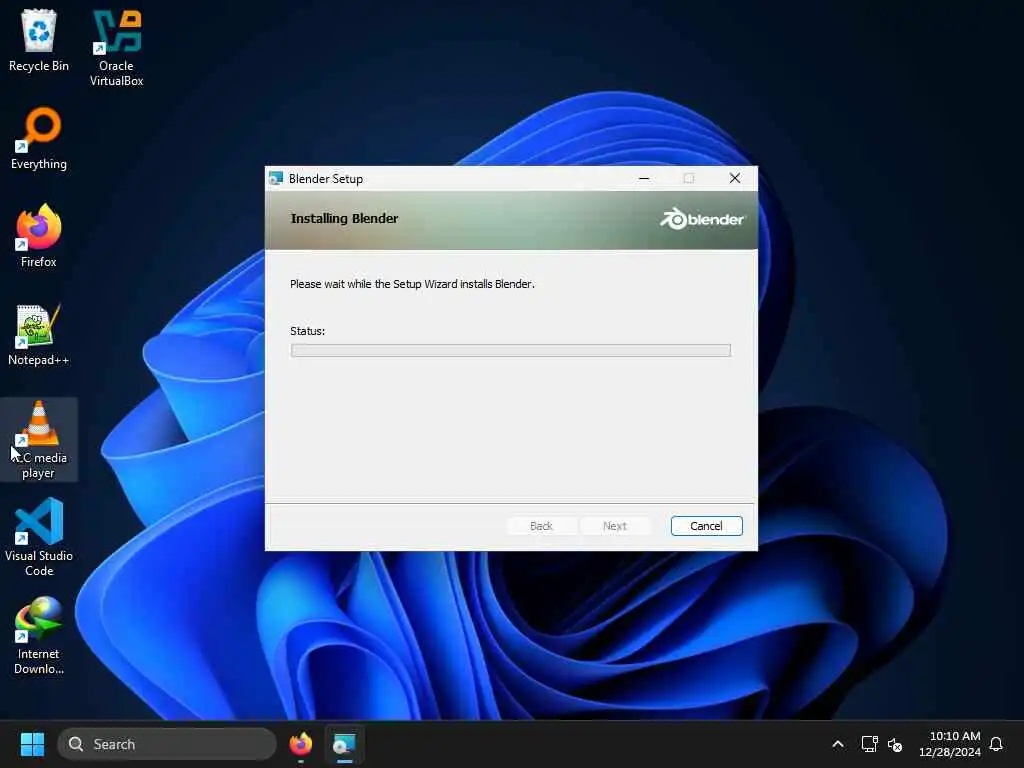This screenshot has width=1024, height=768.
Task: Select the Notepad++ desktop shortcut
Action: 39,334
